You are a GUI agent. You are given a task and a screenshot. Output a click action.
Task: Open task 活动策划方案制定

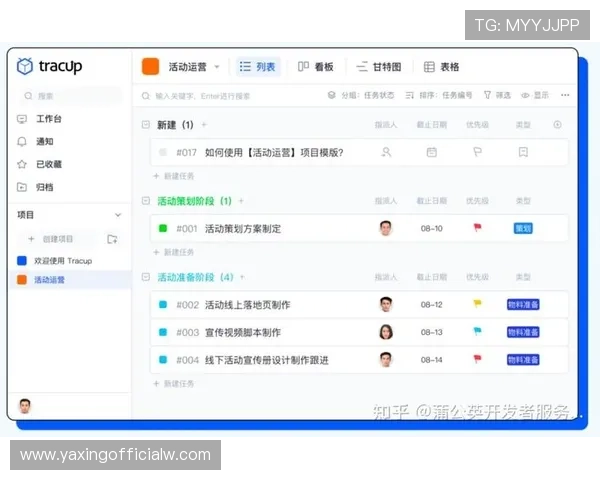click(243, 229)
